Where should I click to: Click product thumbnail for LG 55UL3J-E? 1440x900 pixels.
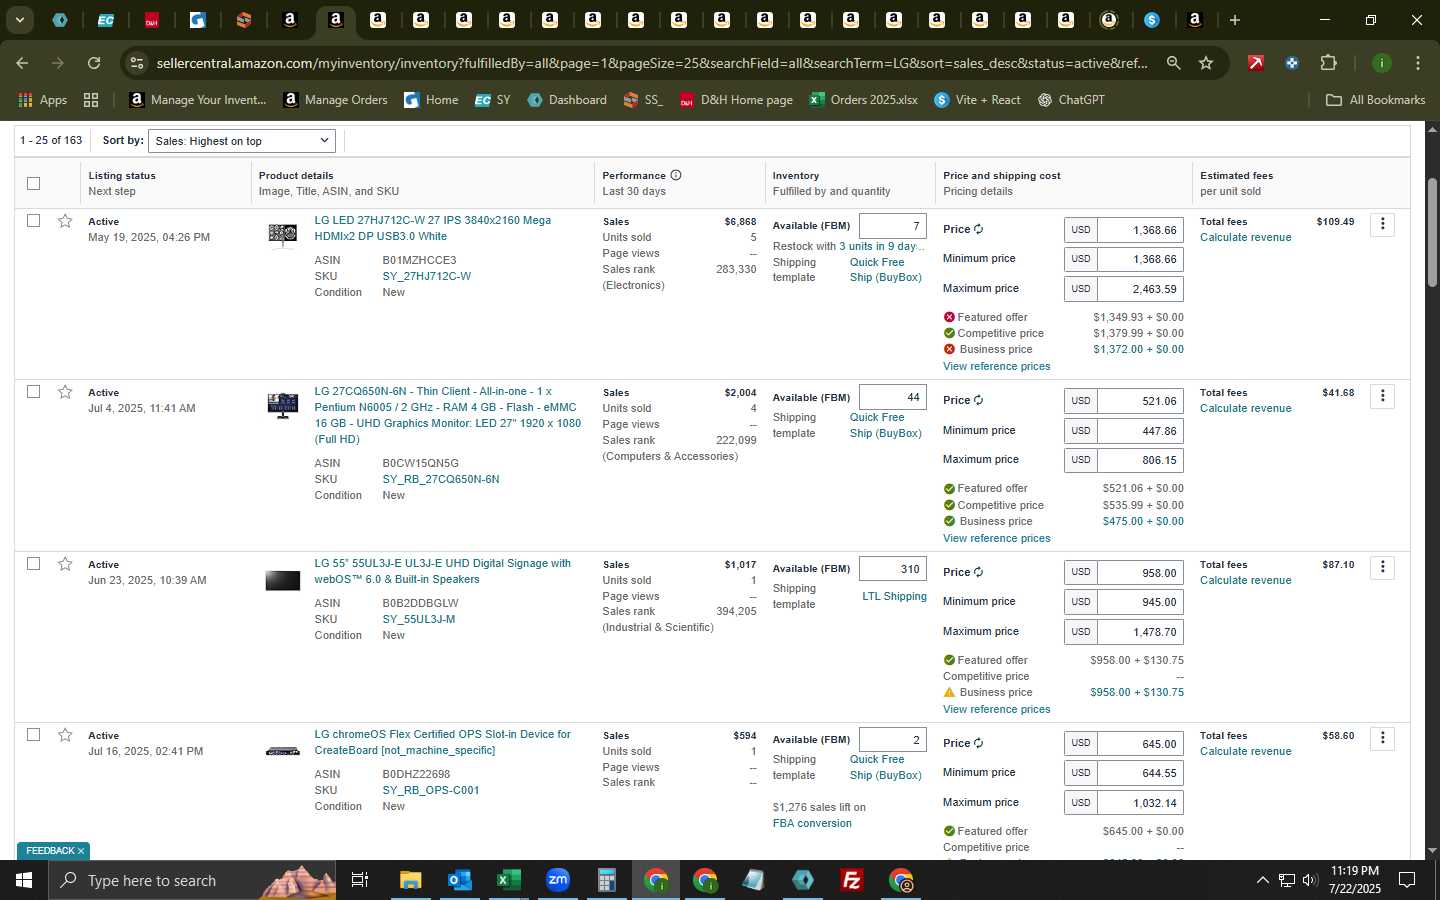click(x=282, y=580)
